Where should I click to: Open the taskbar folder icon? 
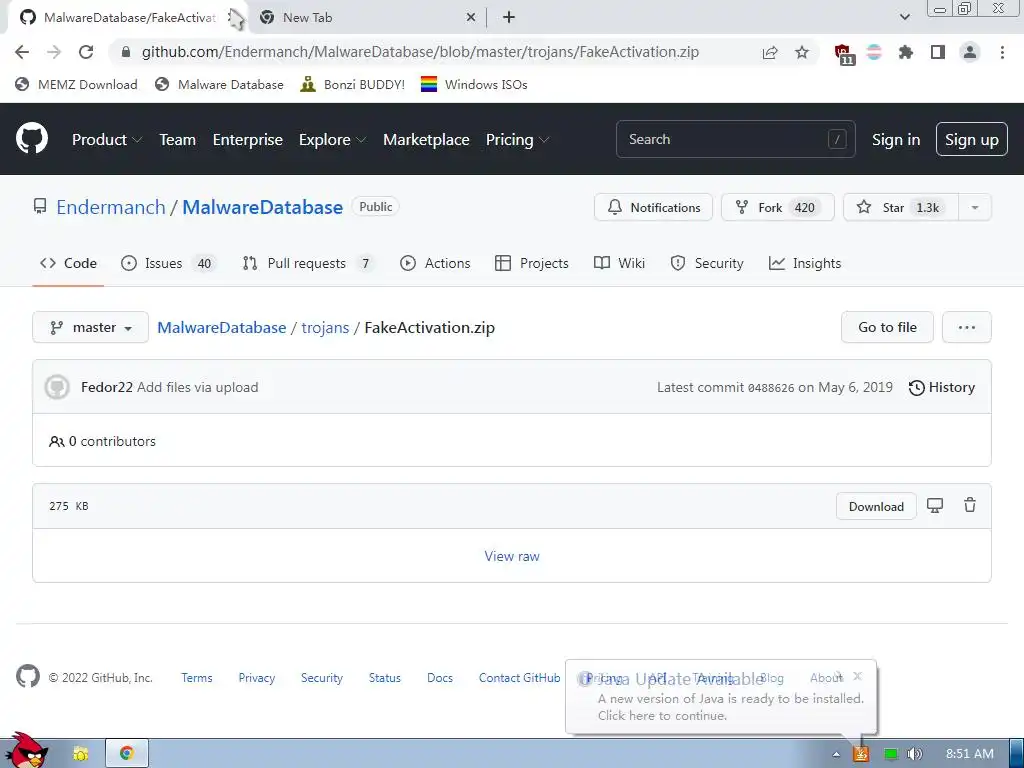pos(80,754)
